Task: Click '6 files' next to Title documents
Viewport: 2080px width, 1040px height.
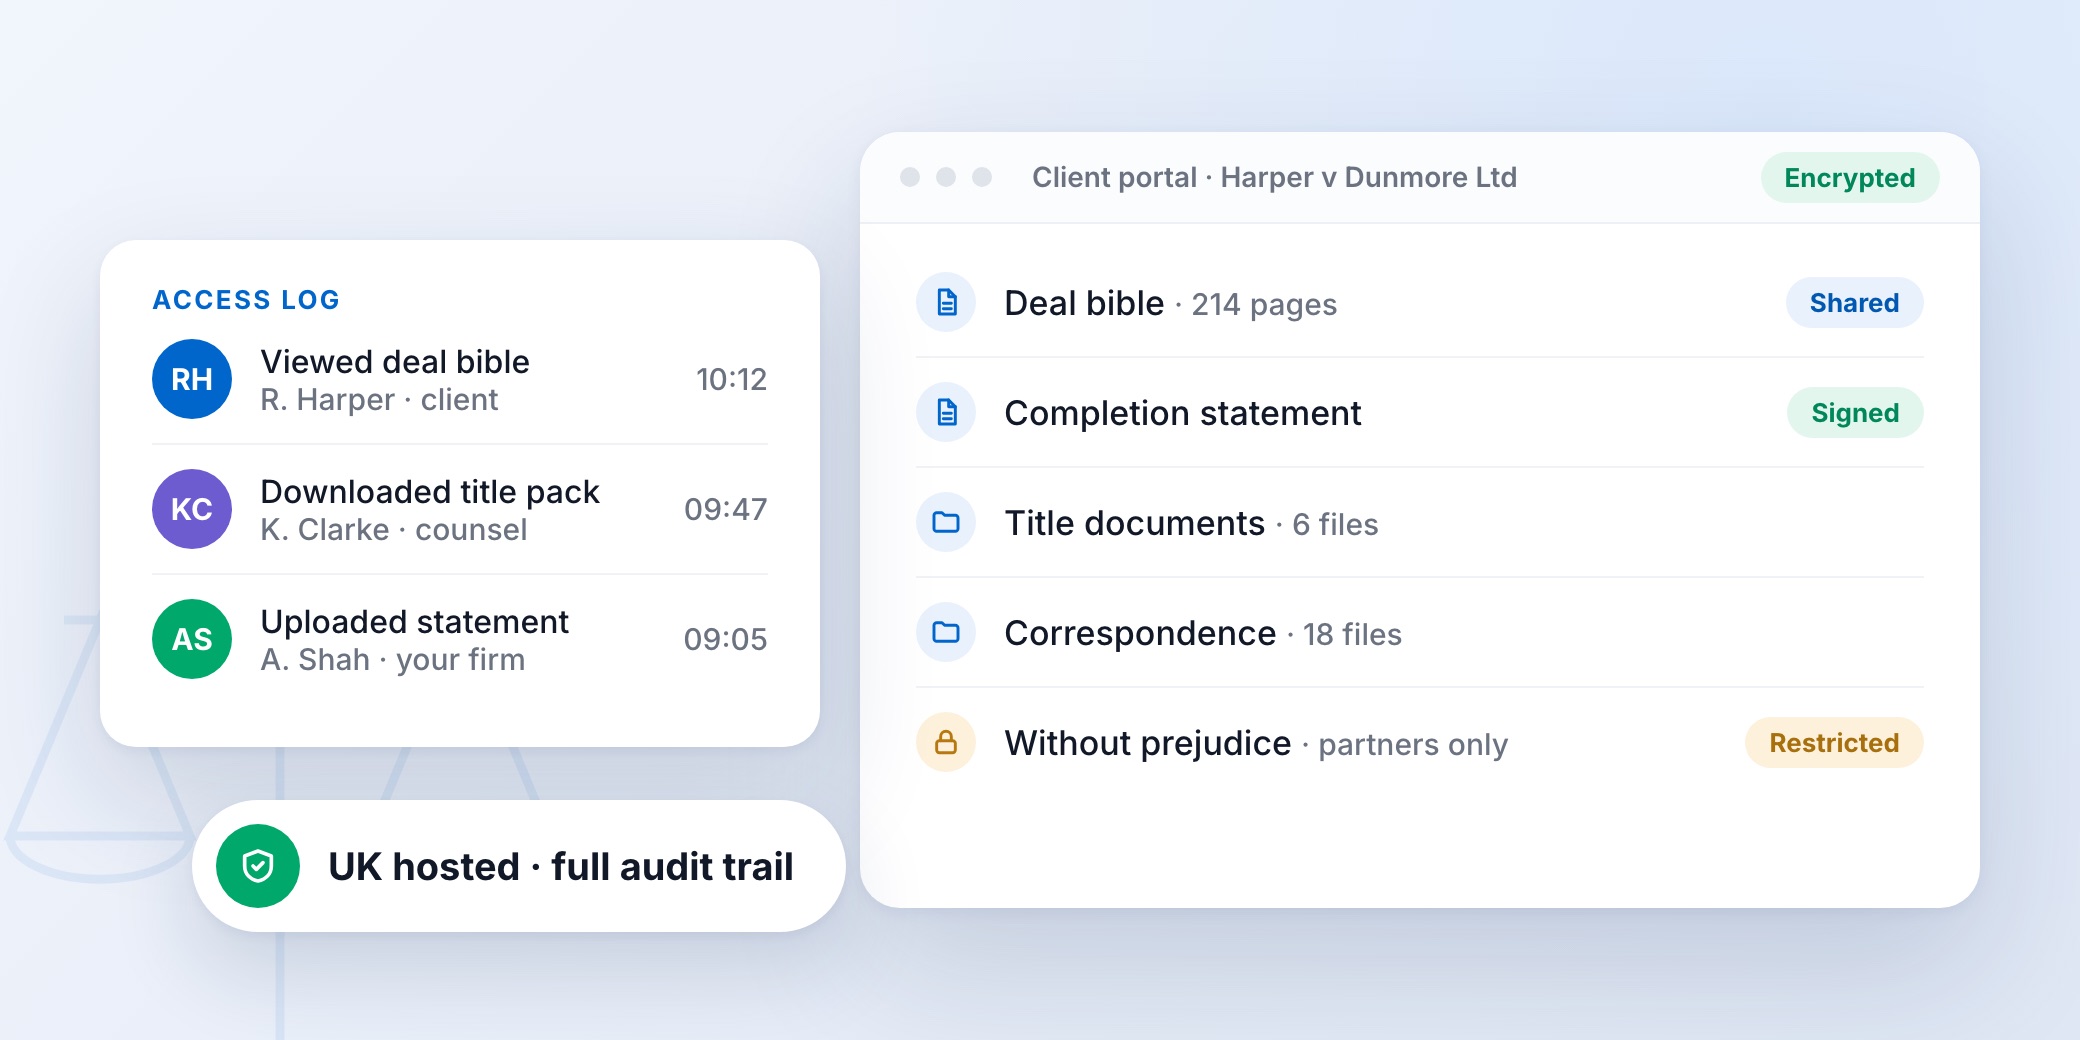Action: (x=1335, y=525)
